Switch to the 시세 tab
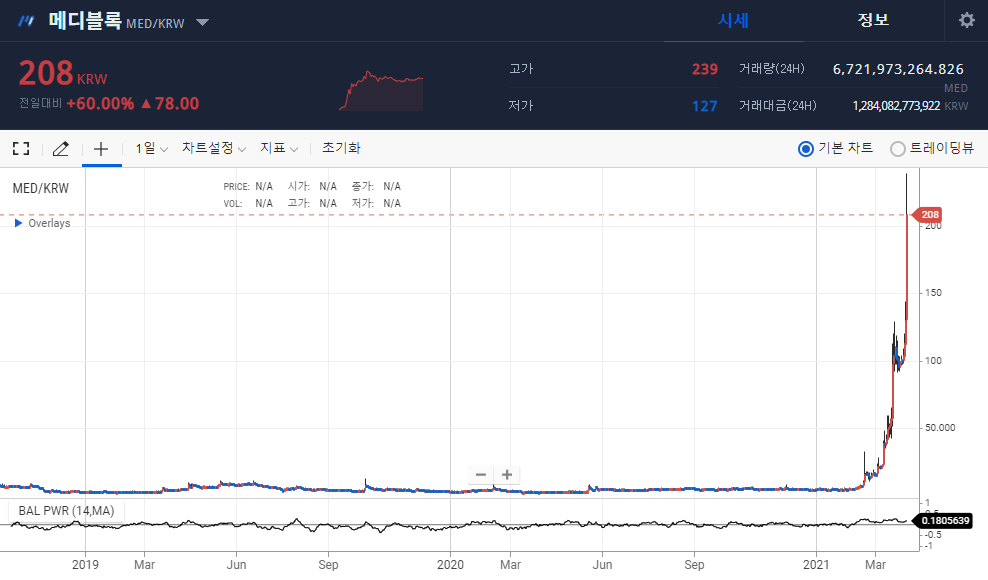This screenshot has height=580, width=988. click(733, 21)
